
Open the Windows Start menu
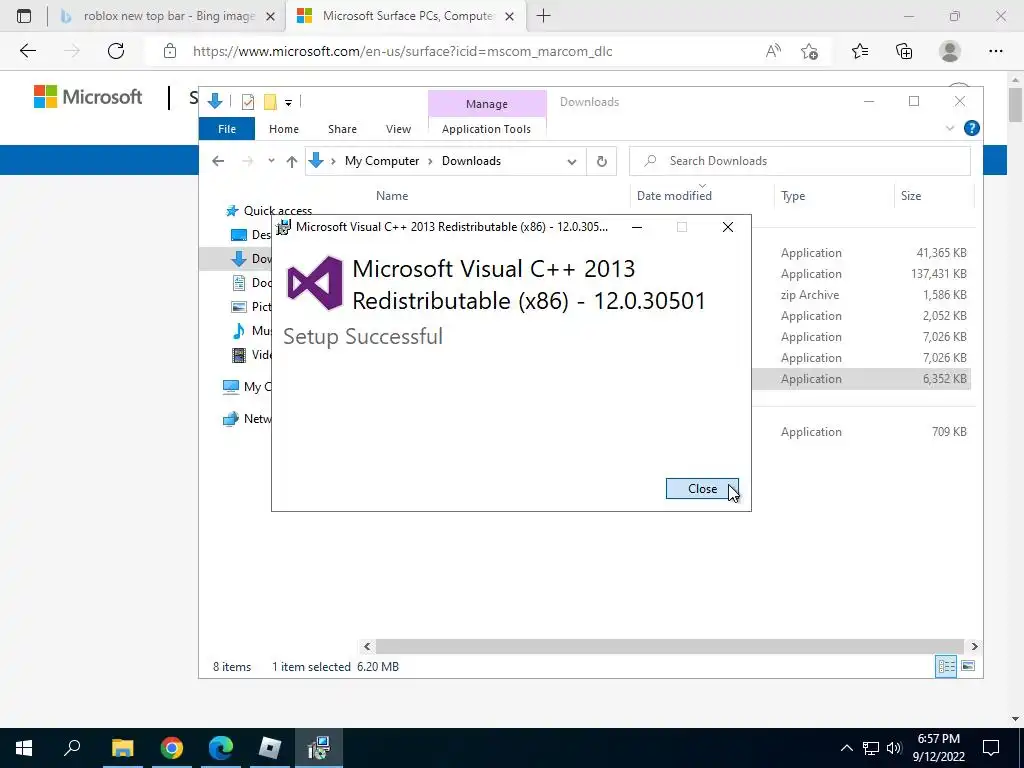[24, 748]
